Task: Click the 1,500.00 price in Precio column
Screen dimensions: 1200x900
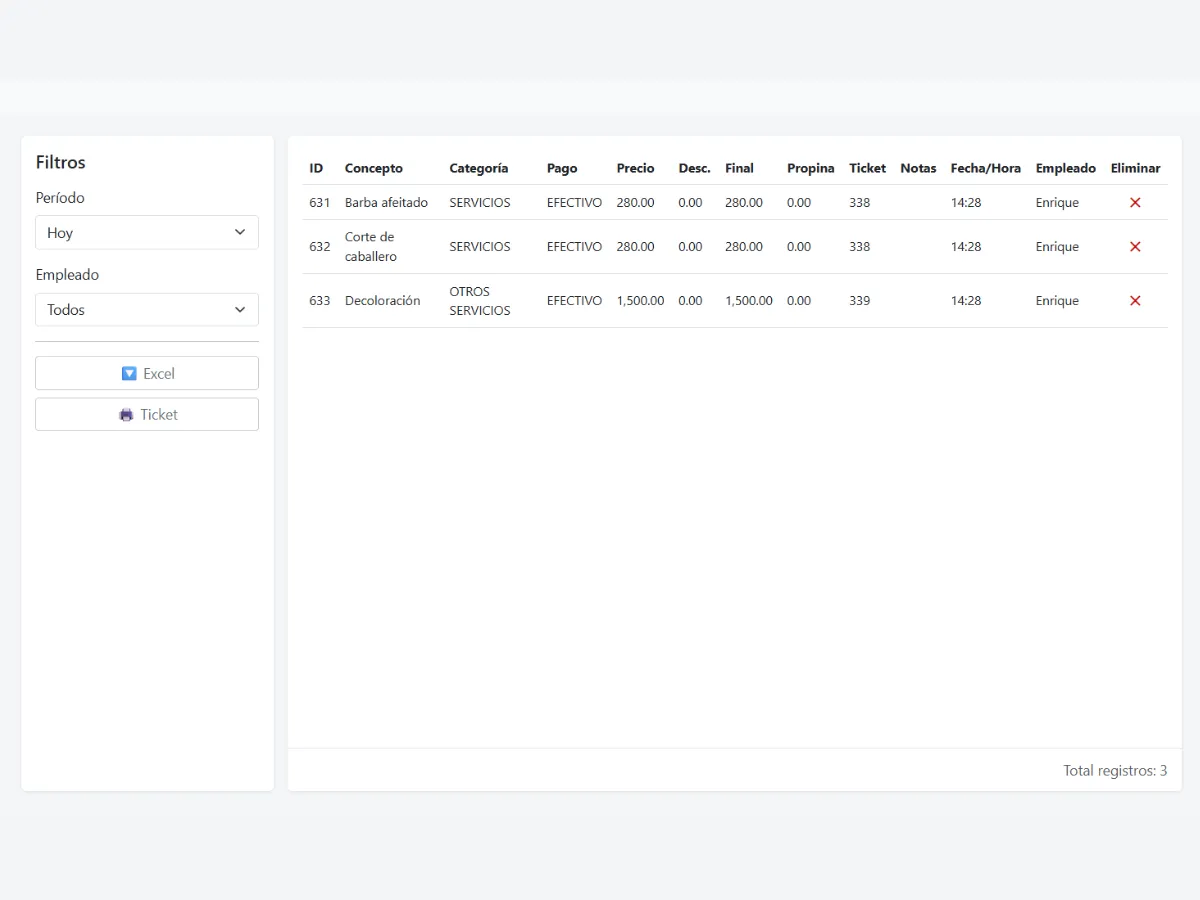Action: point(640,301)
